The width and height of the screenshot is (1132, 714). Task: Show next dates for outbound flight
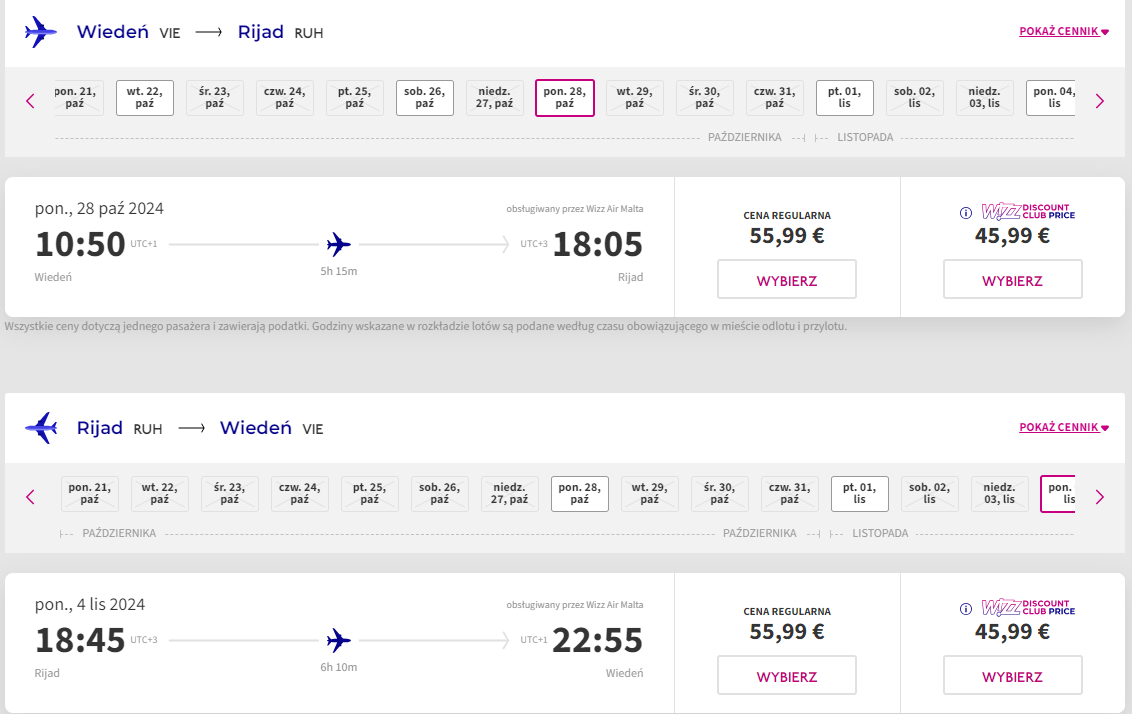pos(1100,101)
